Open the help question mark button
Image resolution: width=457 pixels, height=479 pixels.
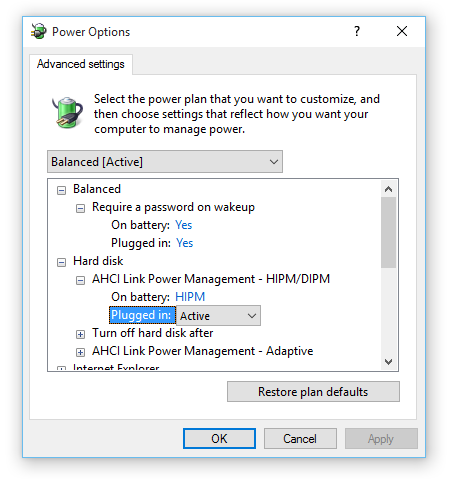(357, 31)
